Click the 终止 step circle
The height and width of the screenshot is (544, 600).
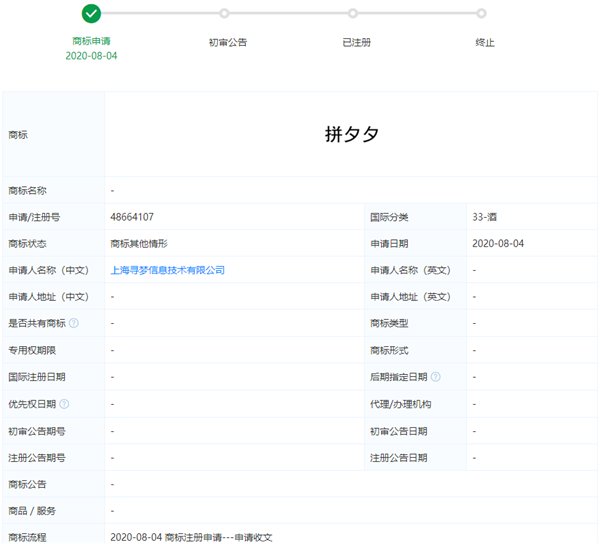click(x=481, y=13)
